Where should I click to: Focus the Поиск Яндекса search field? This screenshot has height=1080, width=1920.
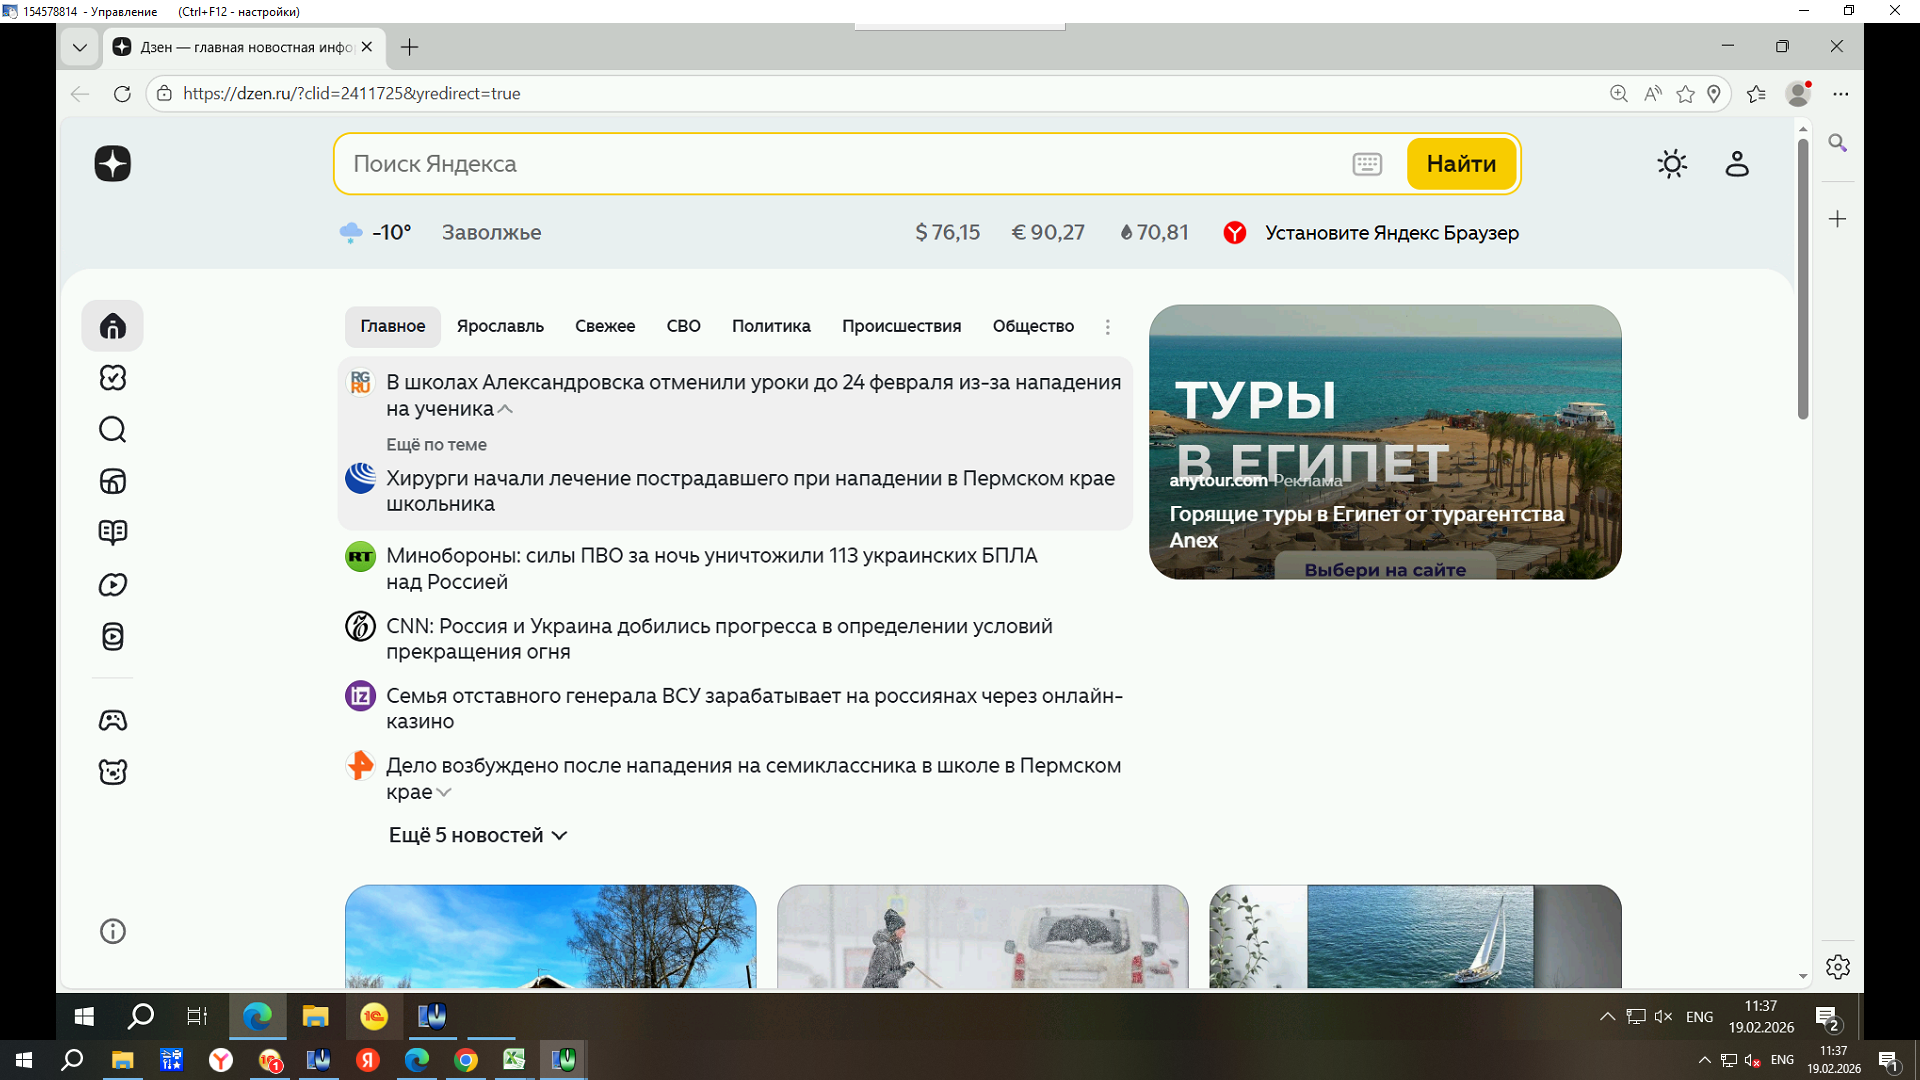pyautogui.click(x=840, y=164)
